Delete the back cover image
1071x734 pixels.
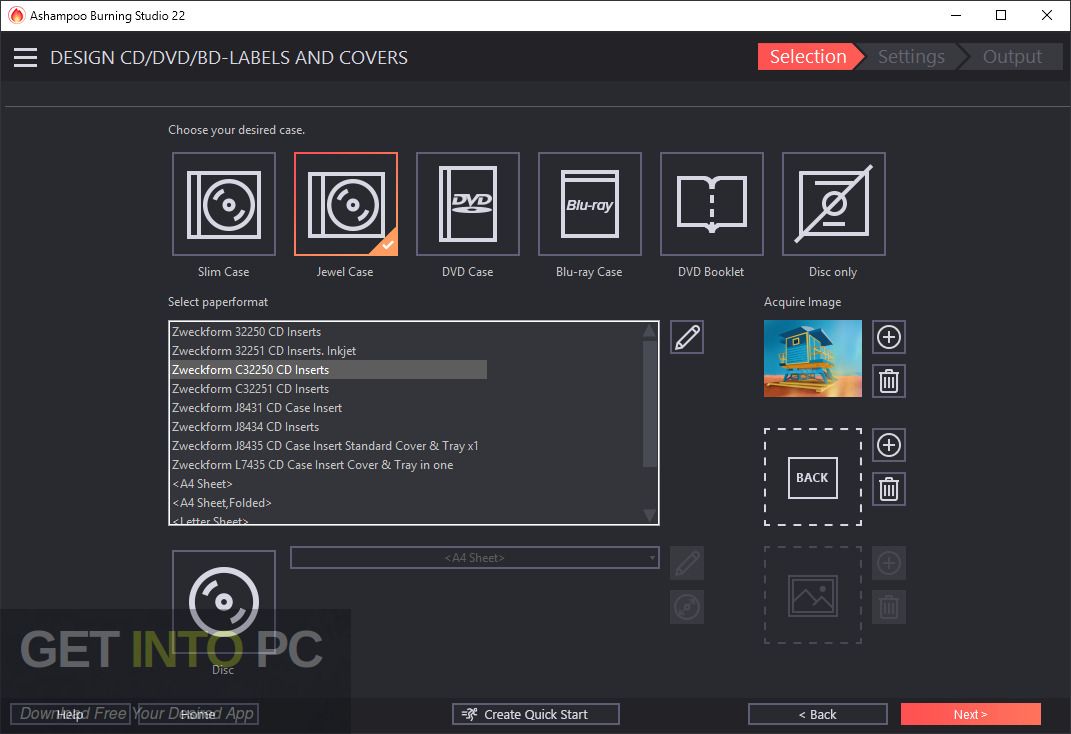coord(889,489)
